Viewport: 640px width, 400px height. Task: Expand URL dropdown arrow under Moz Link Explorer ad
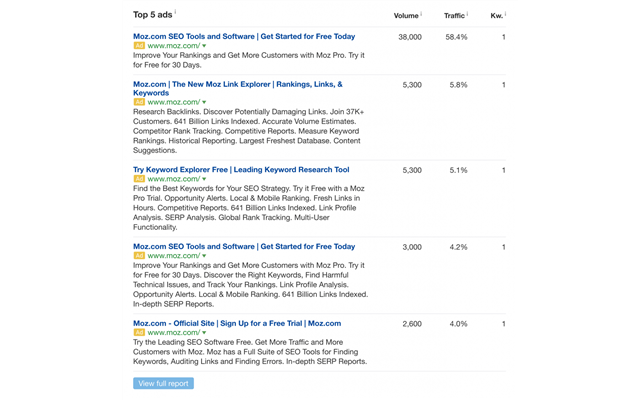point(204,102)
